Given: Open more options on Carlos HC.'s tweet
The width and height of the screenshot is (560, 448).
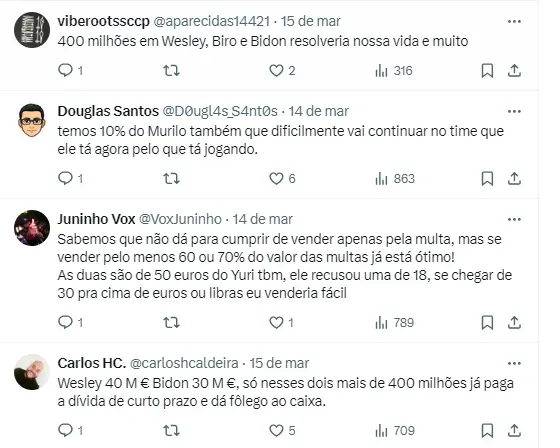Looking at the screenshot, I should point(514,364).
